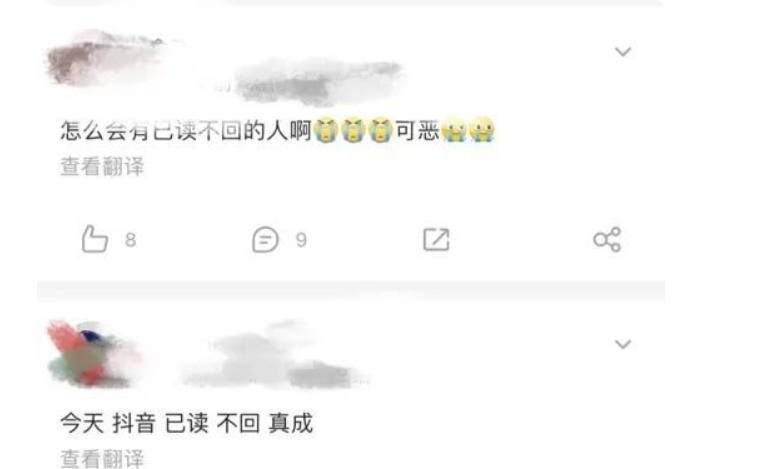Tap the like count 8
This screenshot has width=763, height=469.
(x=130, y=240)
